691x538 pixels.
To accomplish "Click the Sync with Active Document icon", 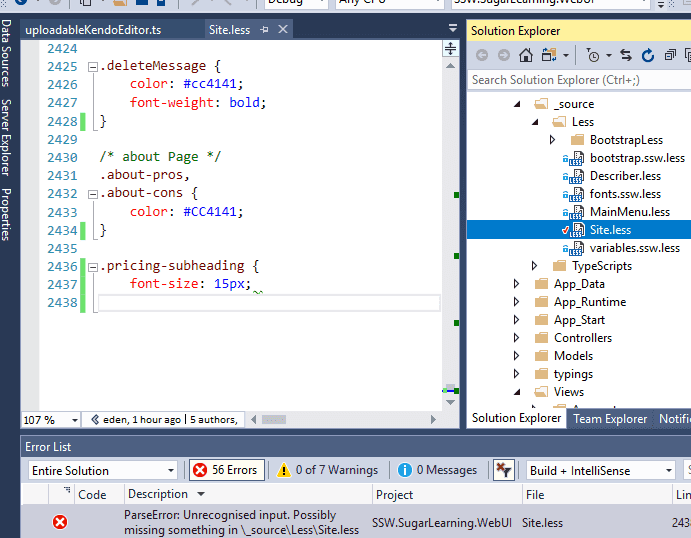I will [626, 55].
